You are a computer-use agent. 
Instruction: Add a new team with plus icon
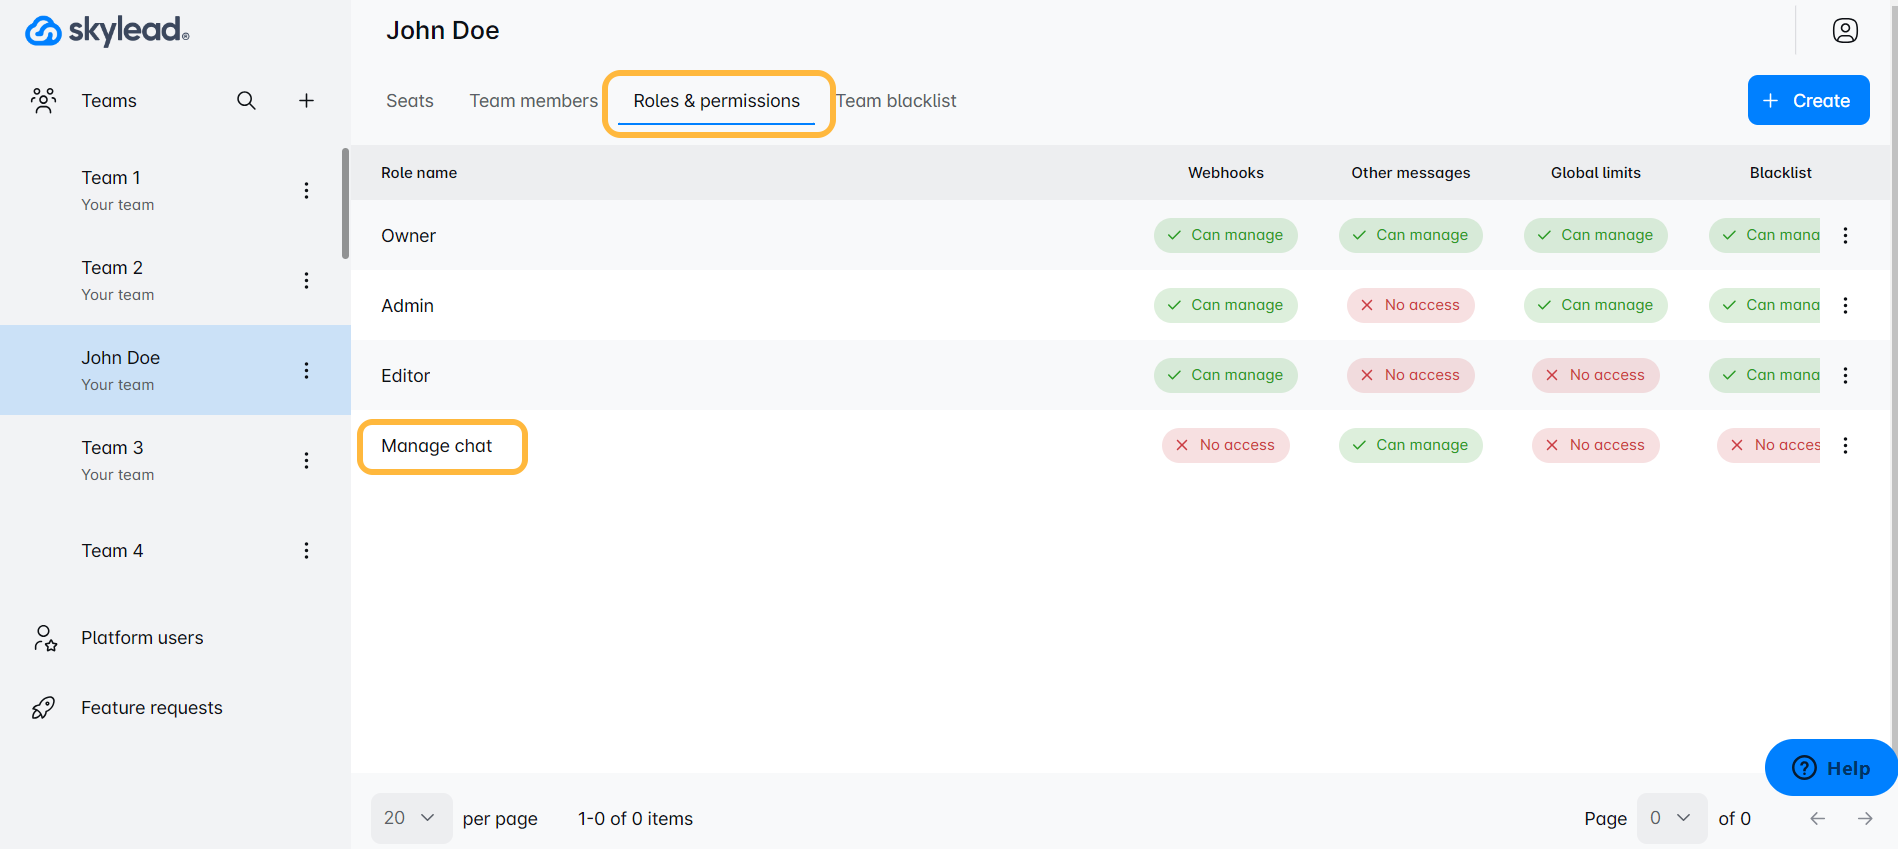[306, 101]
